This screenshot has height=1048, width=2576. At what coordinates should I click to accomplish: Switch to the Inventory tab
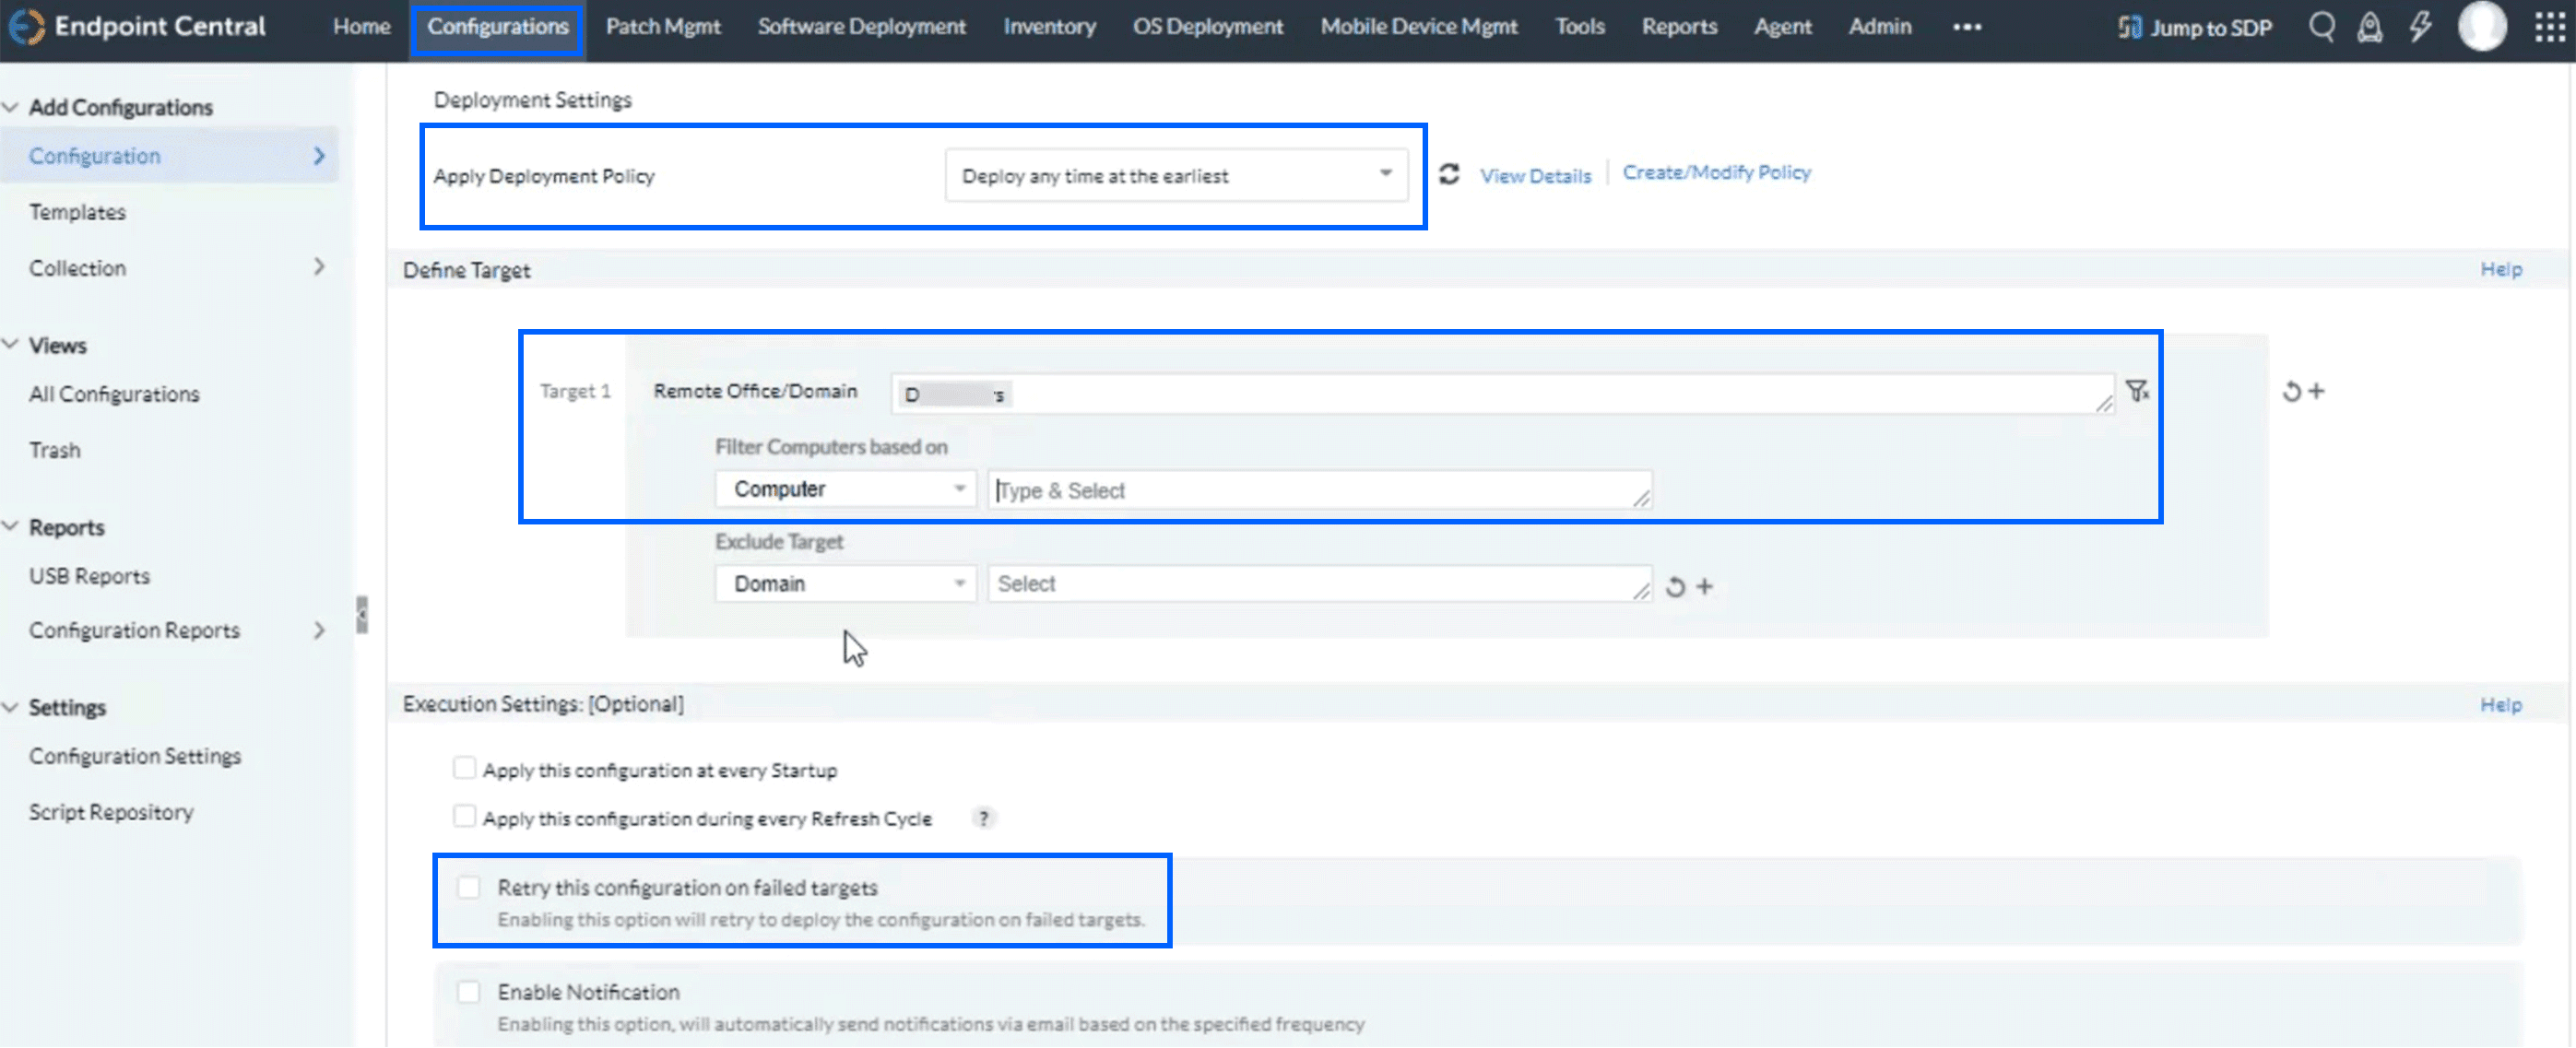[x=1049, y=27]
